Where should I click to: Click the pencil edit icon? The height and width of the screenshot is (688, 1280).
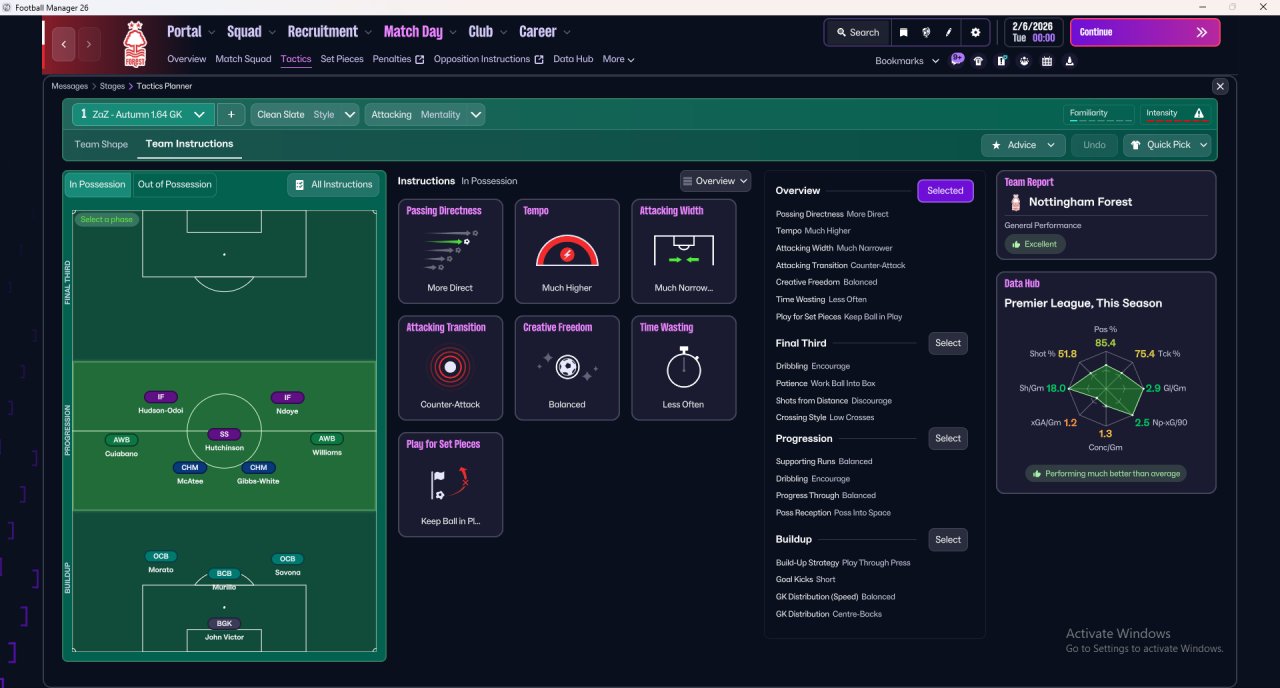pos(949,32)
